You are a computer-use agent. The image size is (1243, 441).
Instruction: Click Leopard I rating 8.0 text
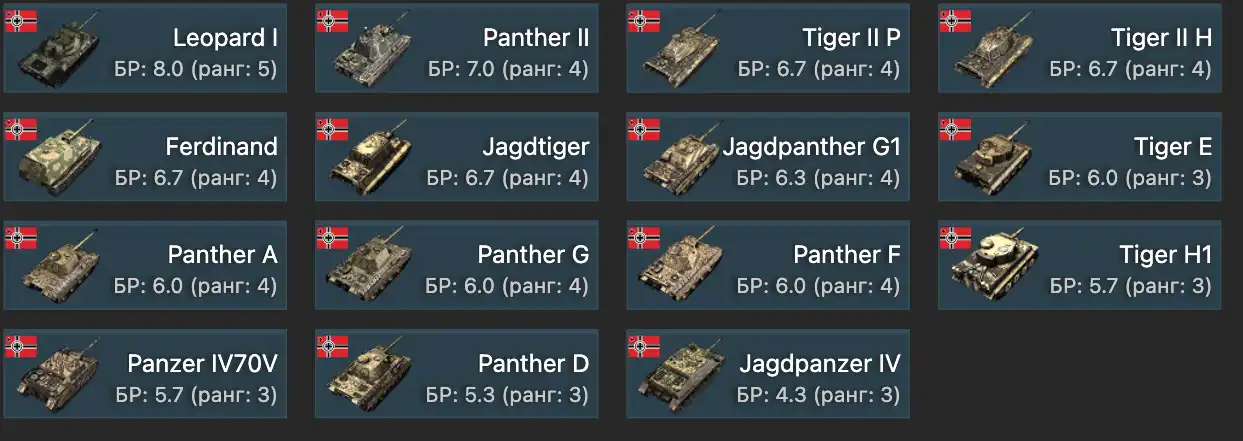point(196,70)
